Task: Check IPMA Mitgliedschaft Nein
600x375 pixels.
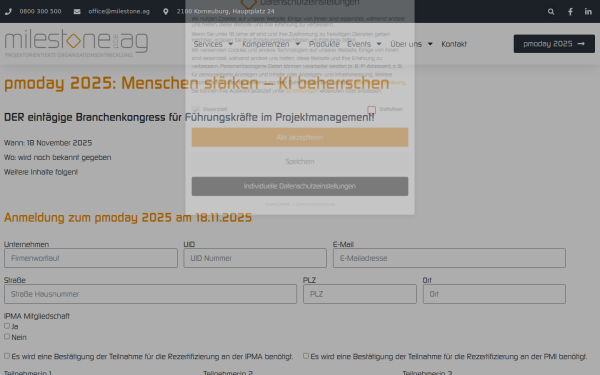Action: 7,336
